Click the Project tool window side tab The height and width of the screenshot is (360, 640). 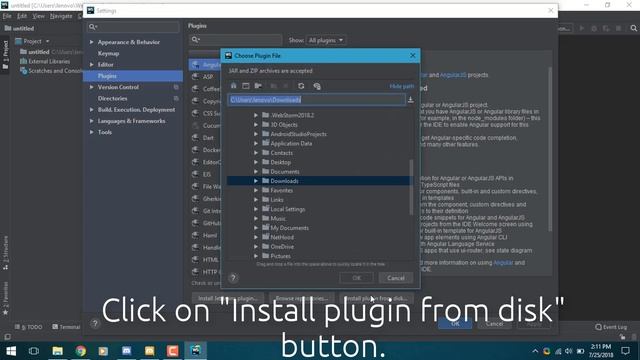5,55
